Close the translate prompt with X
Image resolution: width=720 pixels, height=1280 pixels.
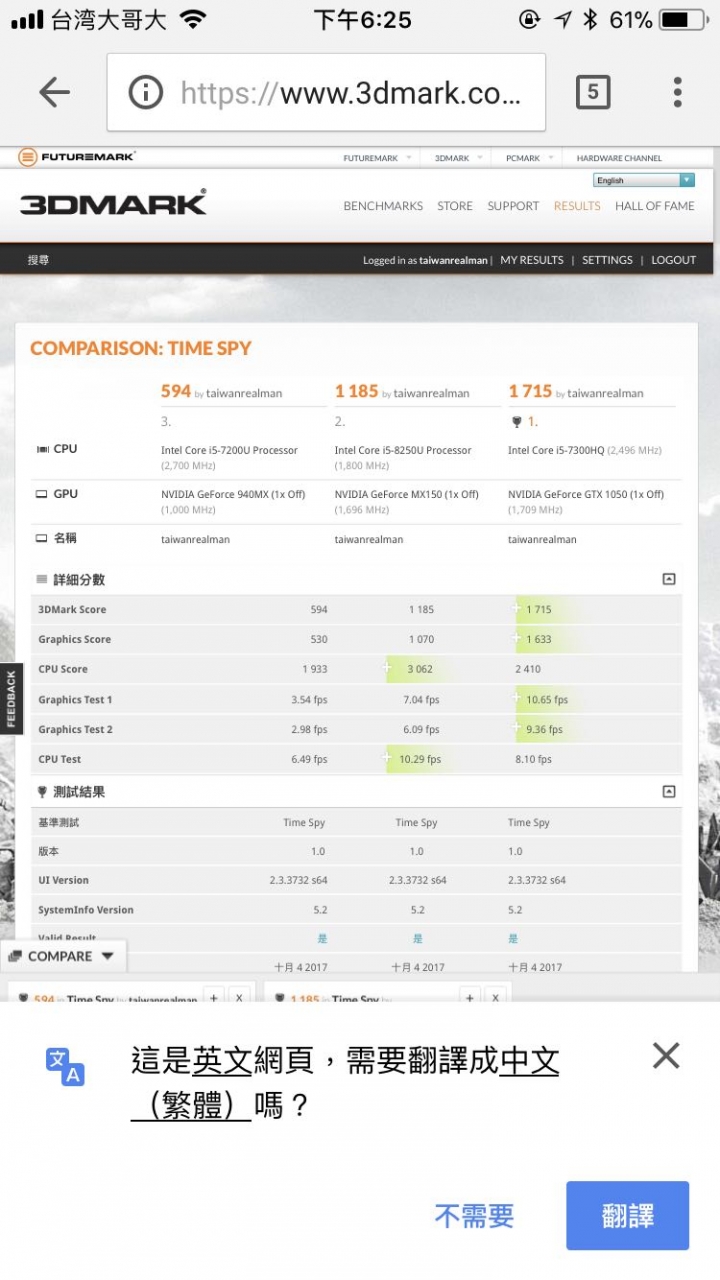coord(665,1055)
